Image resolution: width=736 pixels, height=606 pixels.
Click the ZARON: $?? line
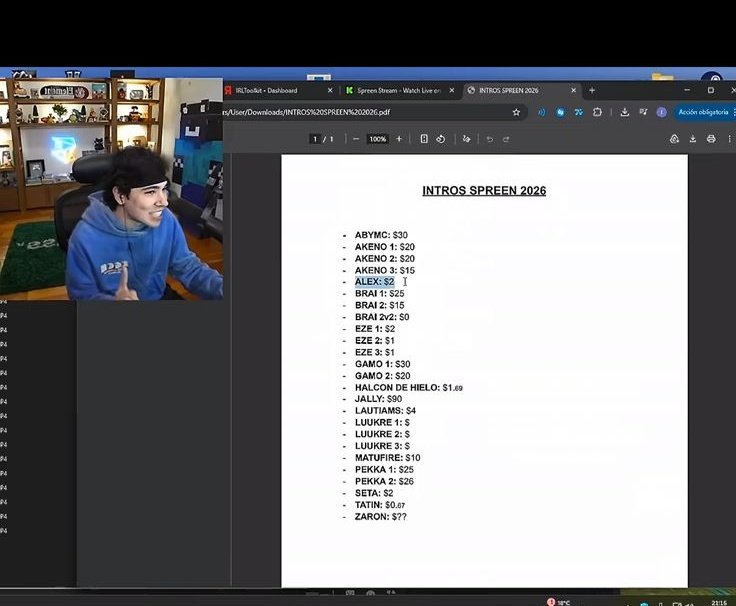[x=381, y=517]
